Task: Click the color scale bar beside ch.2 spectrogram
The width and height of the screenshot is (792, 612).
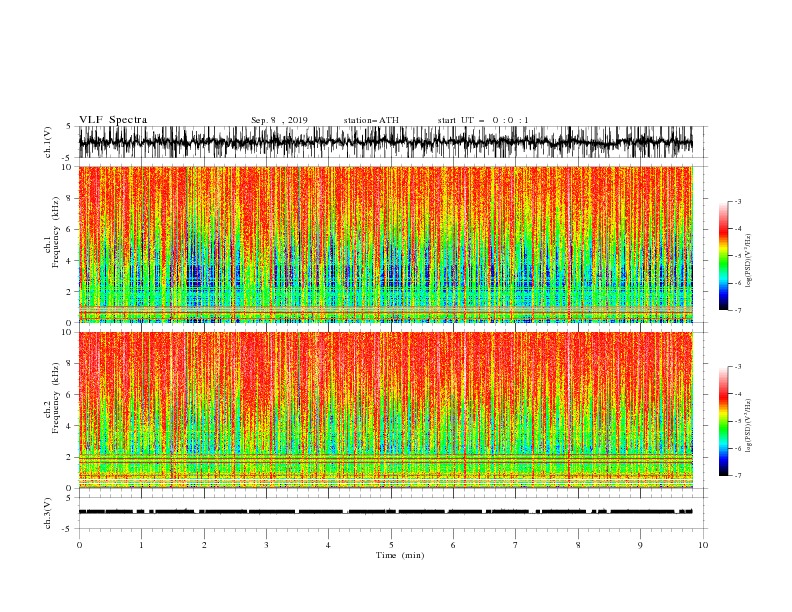Action: click(723, 421)
